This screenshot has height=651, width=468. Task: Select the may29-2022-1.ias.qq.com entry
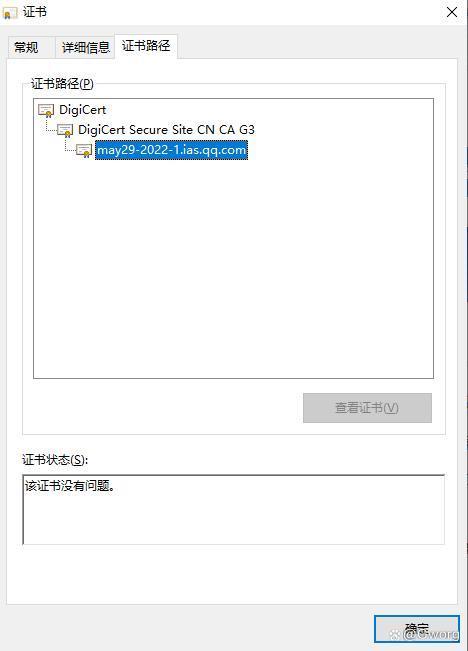point(171,150)
